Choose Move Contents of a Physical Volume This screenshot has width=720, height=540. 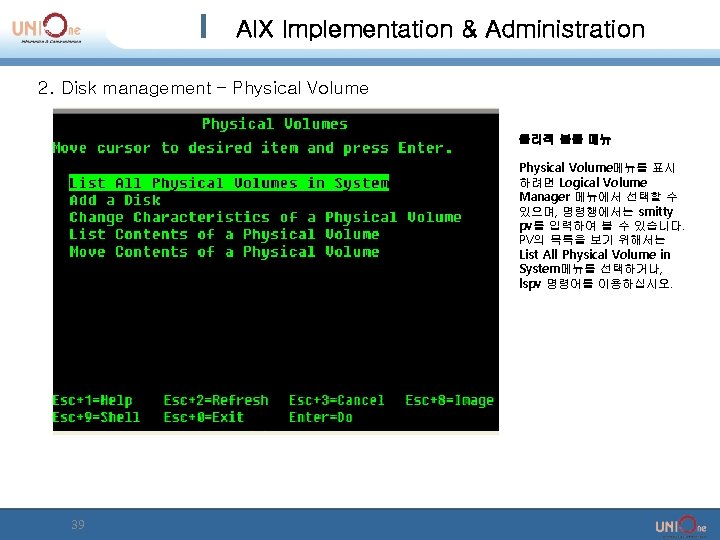coord(224,252)
